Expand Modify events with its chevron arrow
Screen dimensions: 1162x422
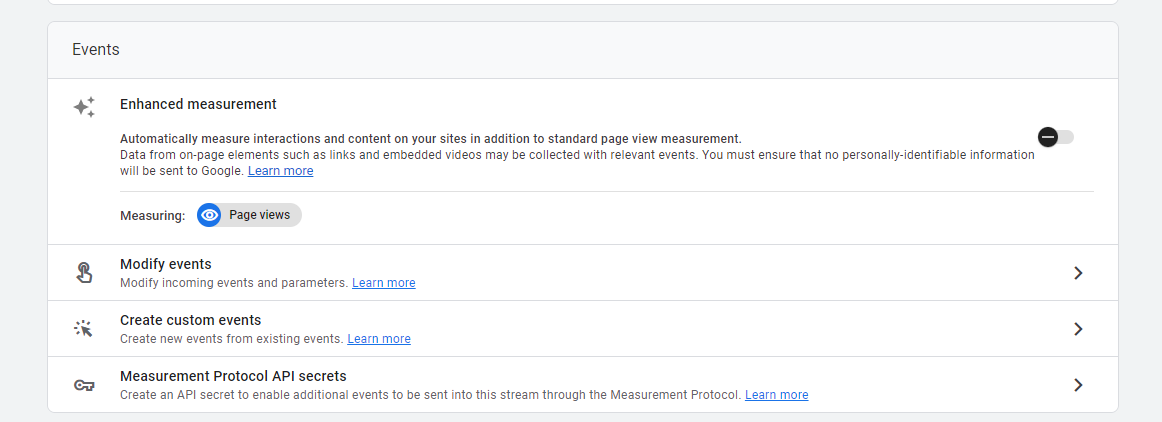tap(1078, 273)
